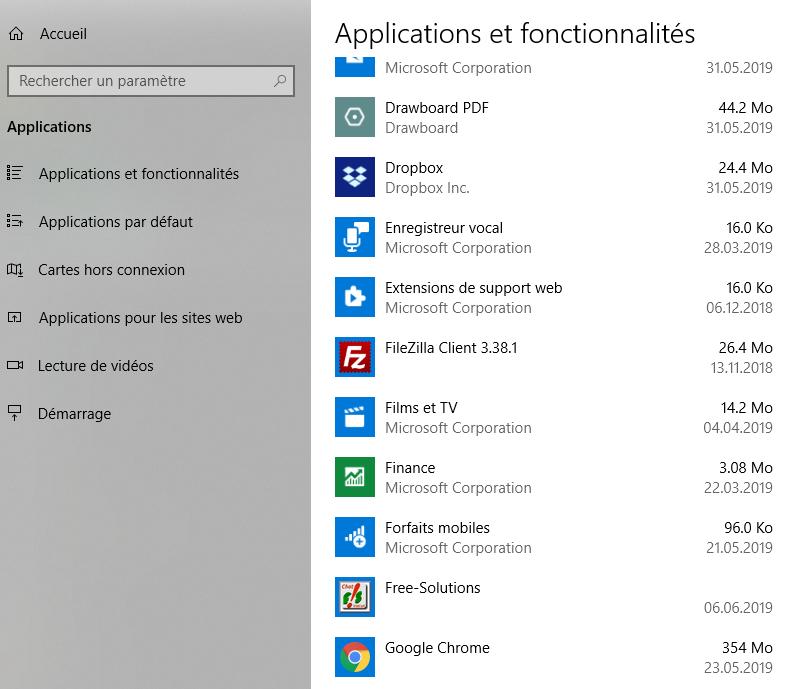Click the Enregistreur vocal microphone icon

(x=355, y=237)
